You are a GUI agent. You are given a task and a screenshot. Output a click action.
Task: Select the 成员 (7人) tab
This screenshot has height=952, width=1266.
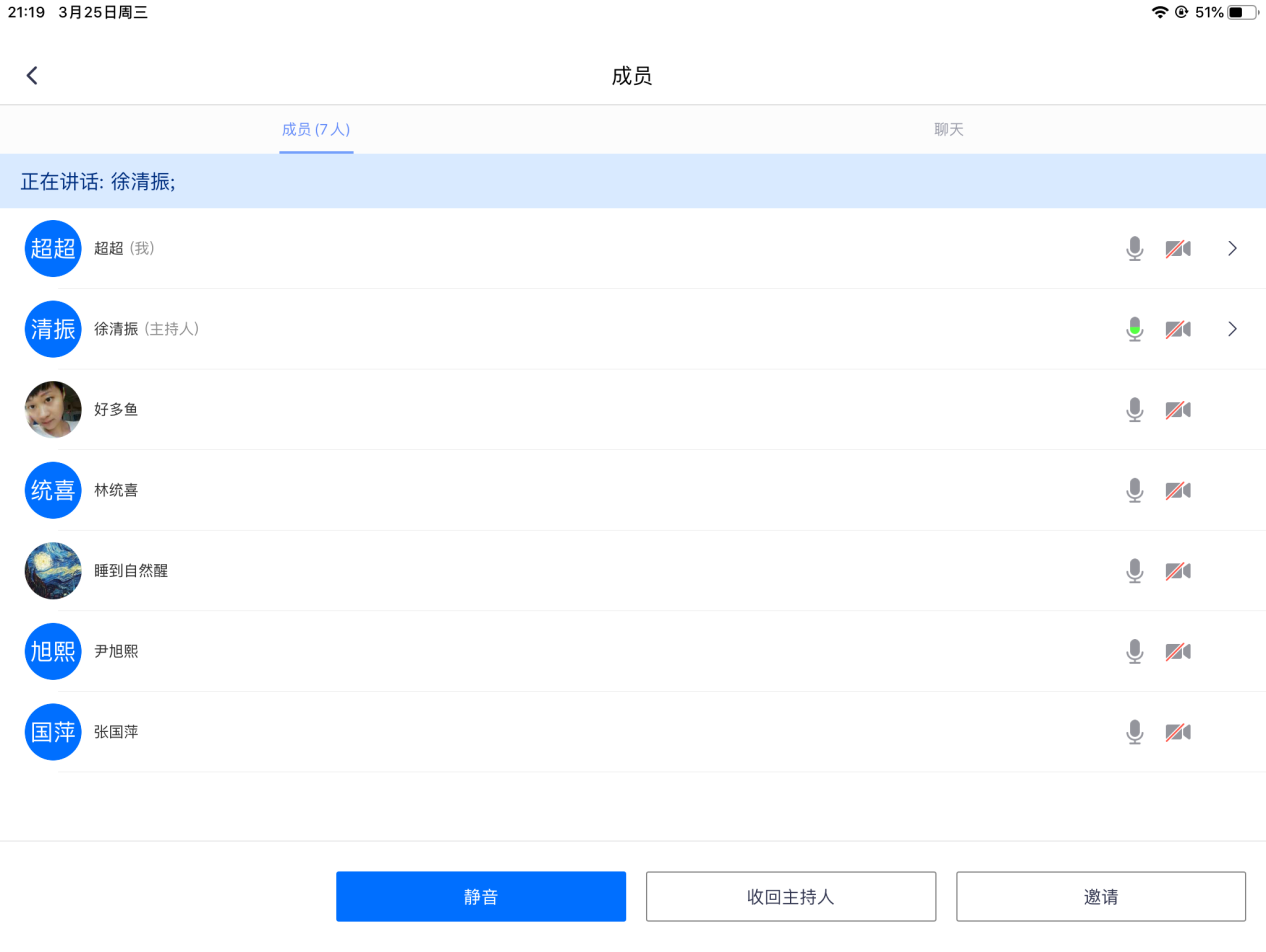tap(316, 130)
